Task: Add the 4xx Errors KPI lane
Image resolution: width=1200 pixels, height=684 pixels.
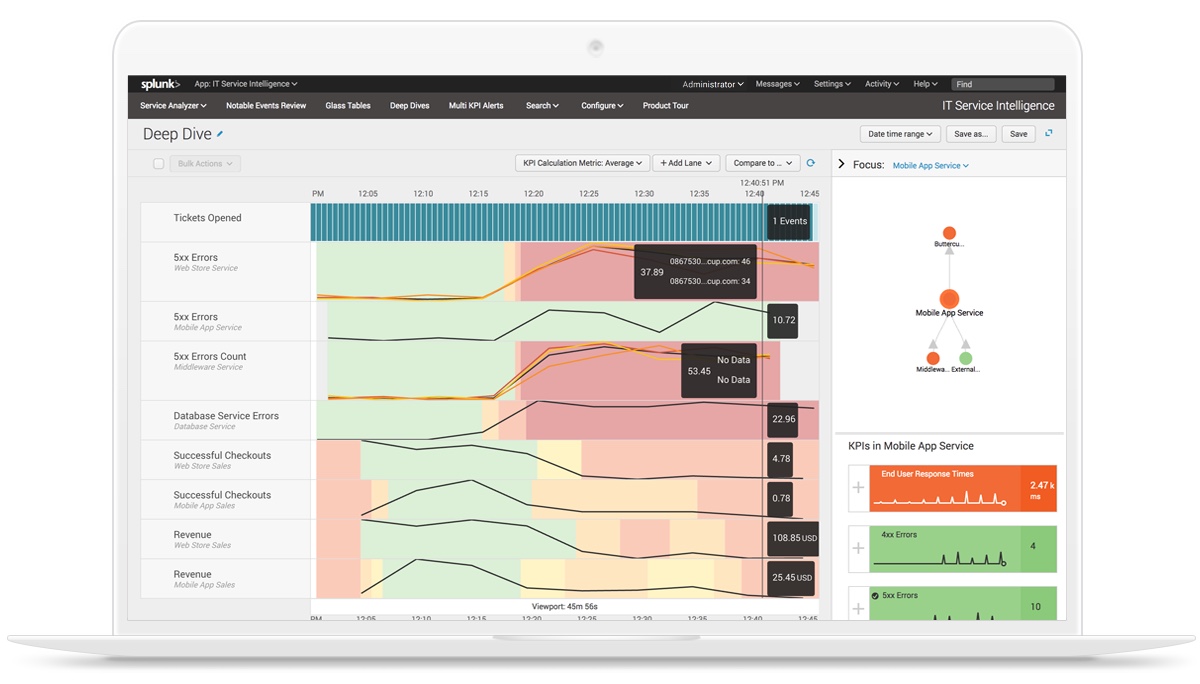Action: 857,548
